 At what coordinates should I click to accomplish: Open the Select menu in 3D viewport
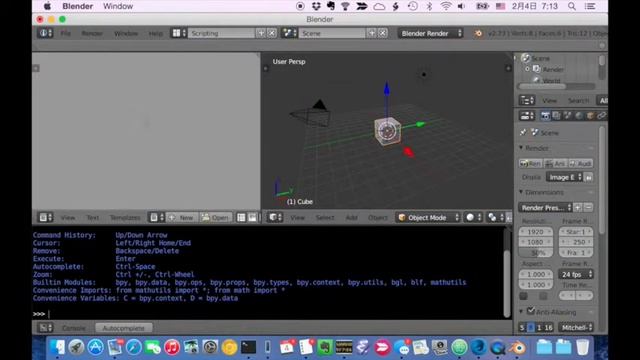click(325, 218)
